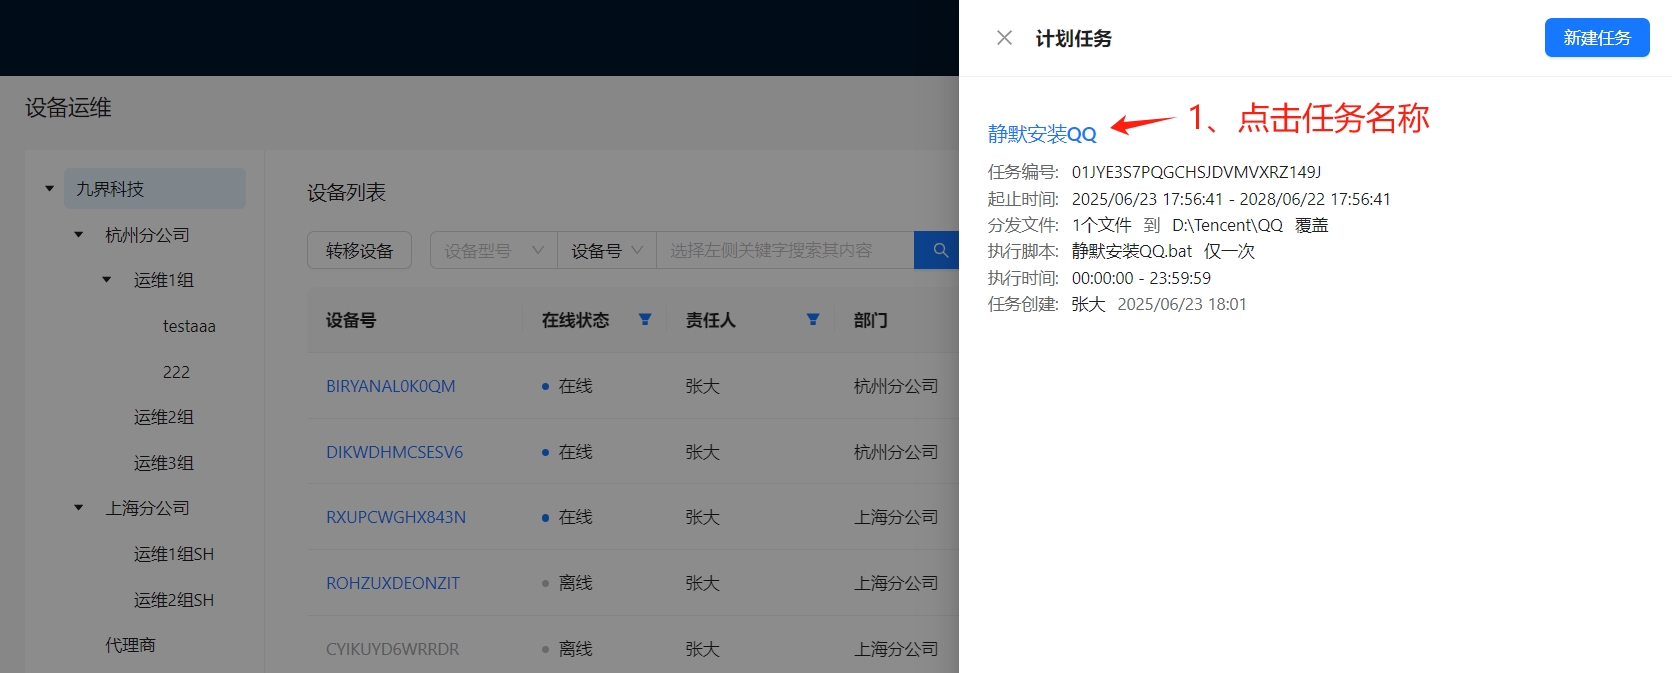Click the 00:00:00 - 23:59:59 execution time
The height and width of the screenshot is (673, 1672).
(x=1141, y=278)
